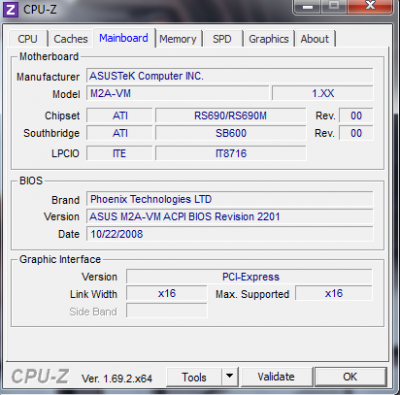Image resolution: width=400 pixels, height=395 pixels.
Task: Click the Tools button
Action: pos(194,377)
